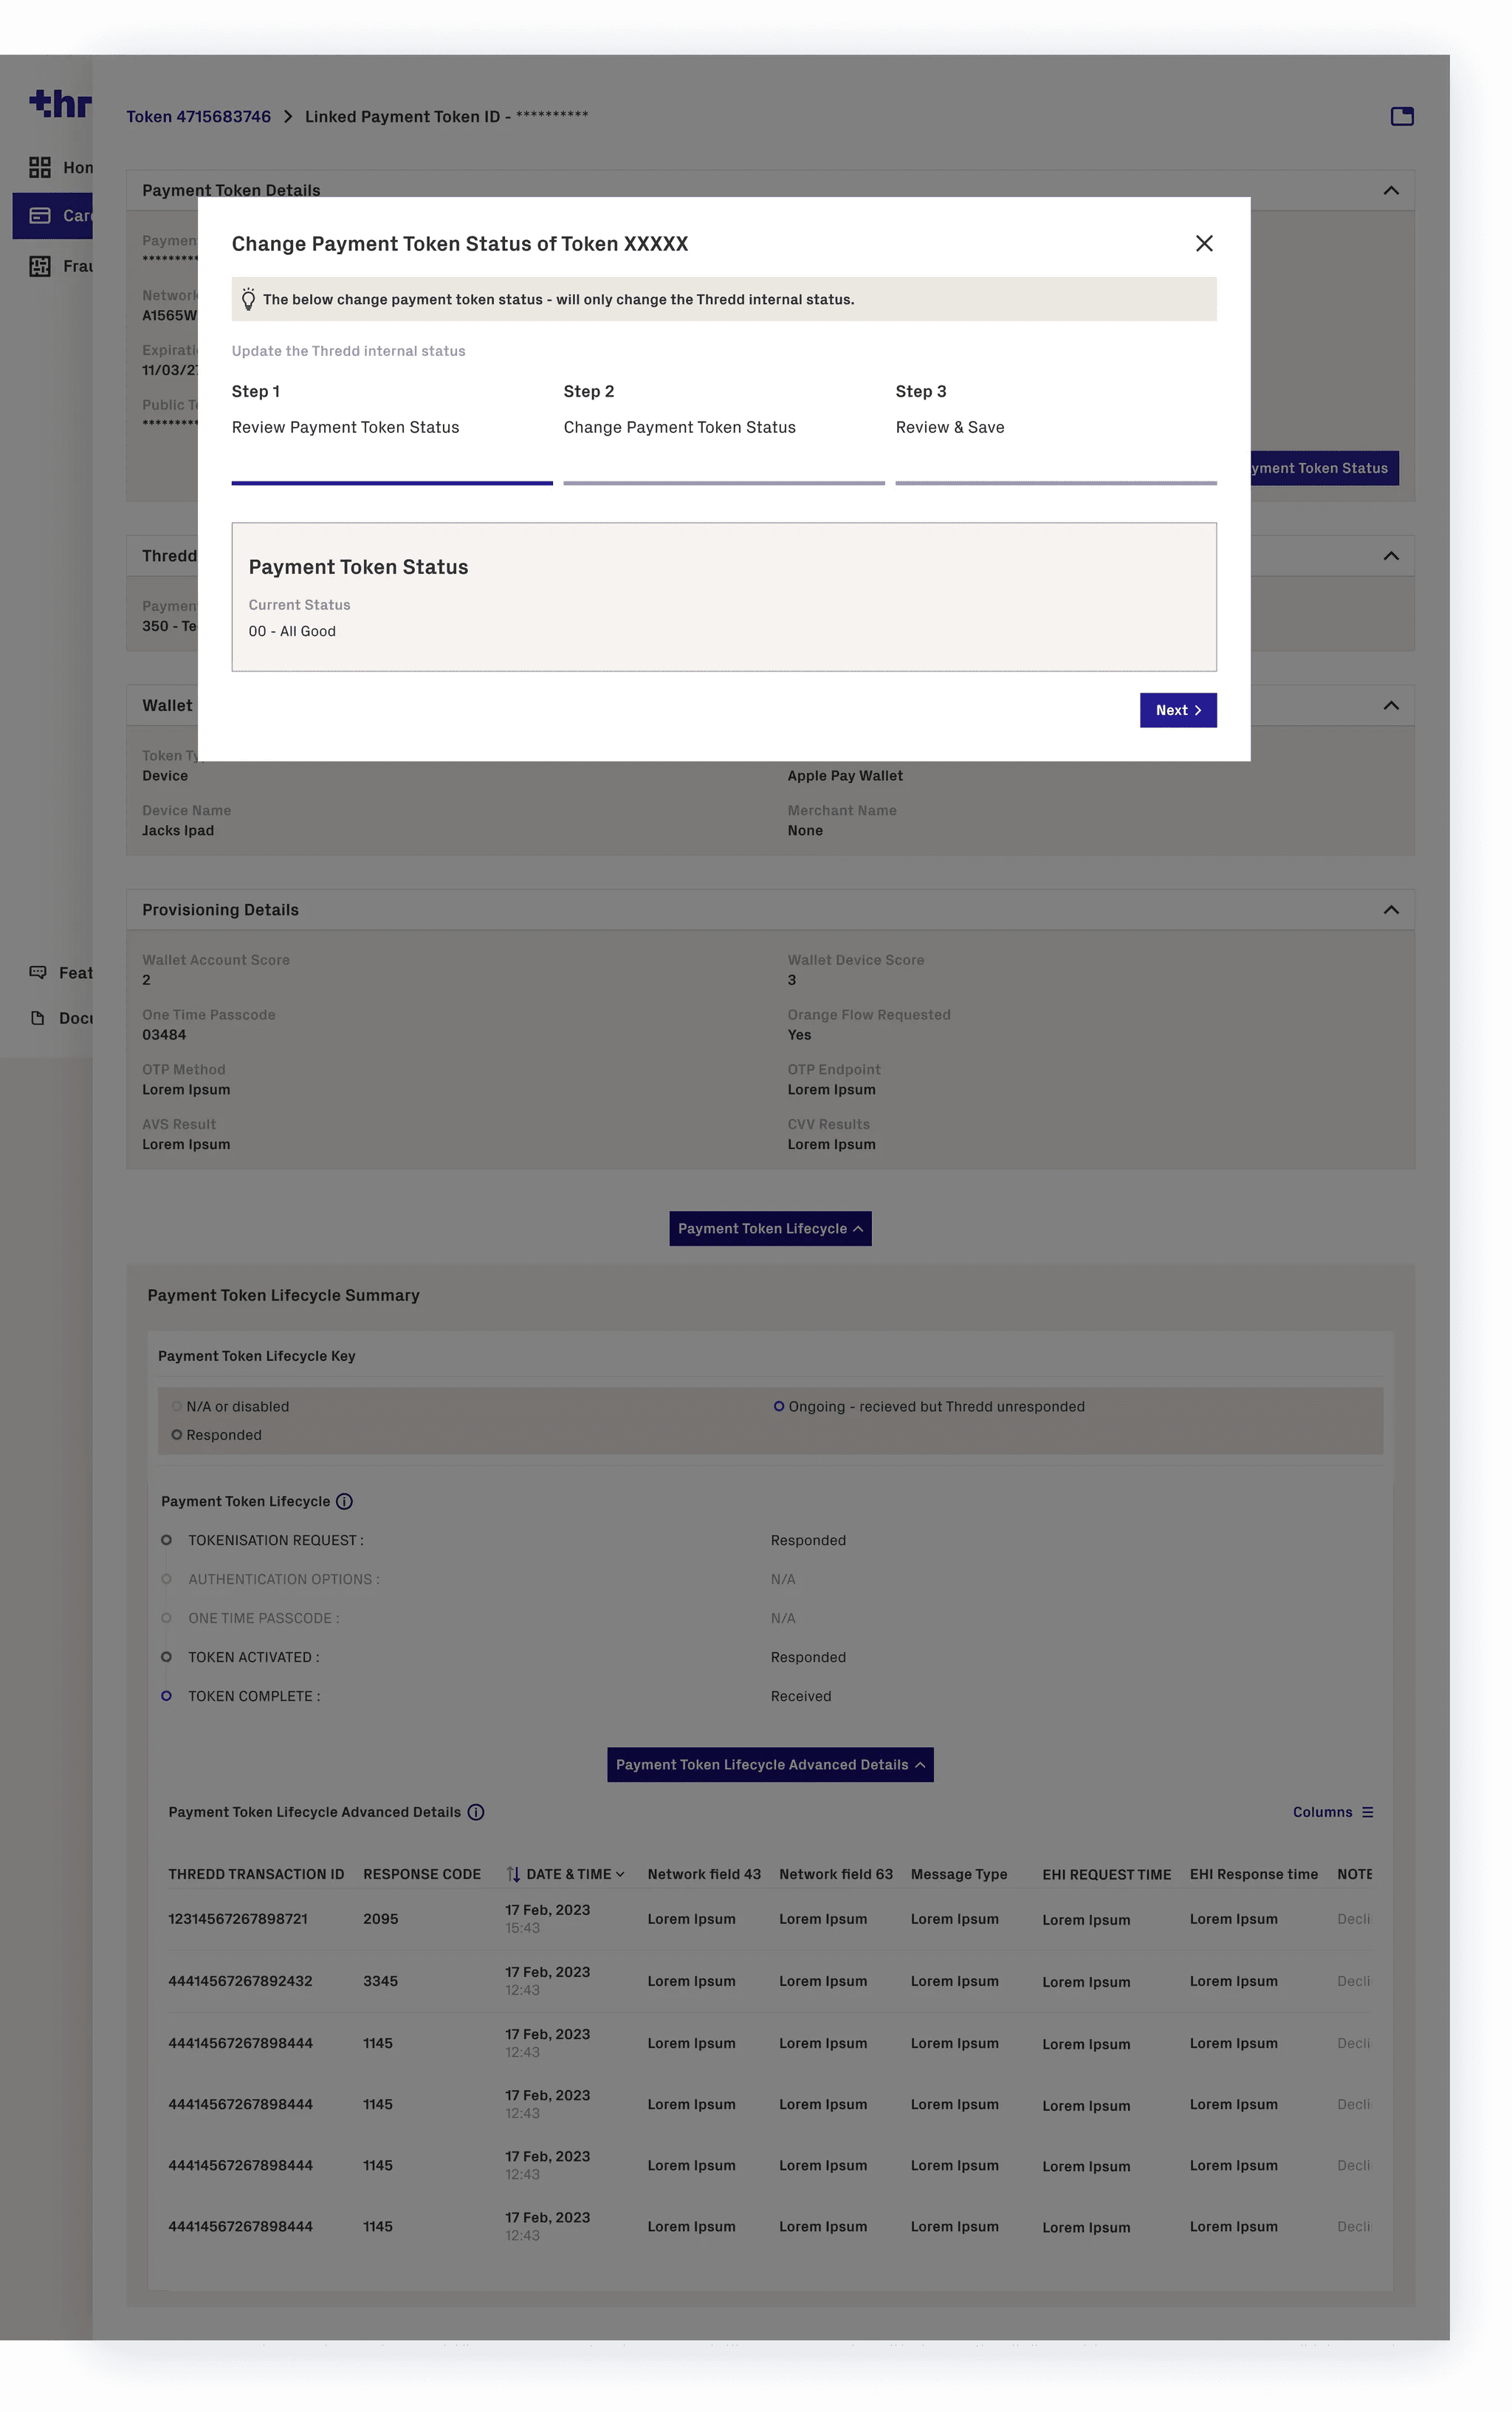
Task: Select Step 2 Change Payment Token Status
Action: coord(679,427)
